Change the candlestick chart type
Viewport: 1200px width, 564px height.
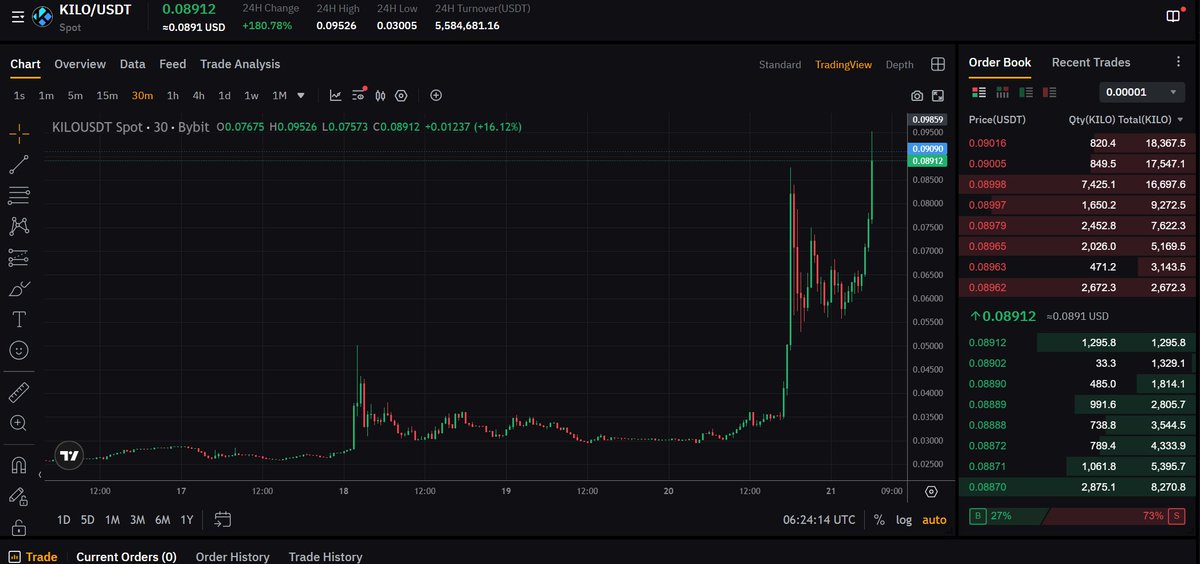point(380,96)
